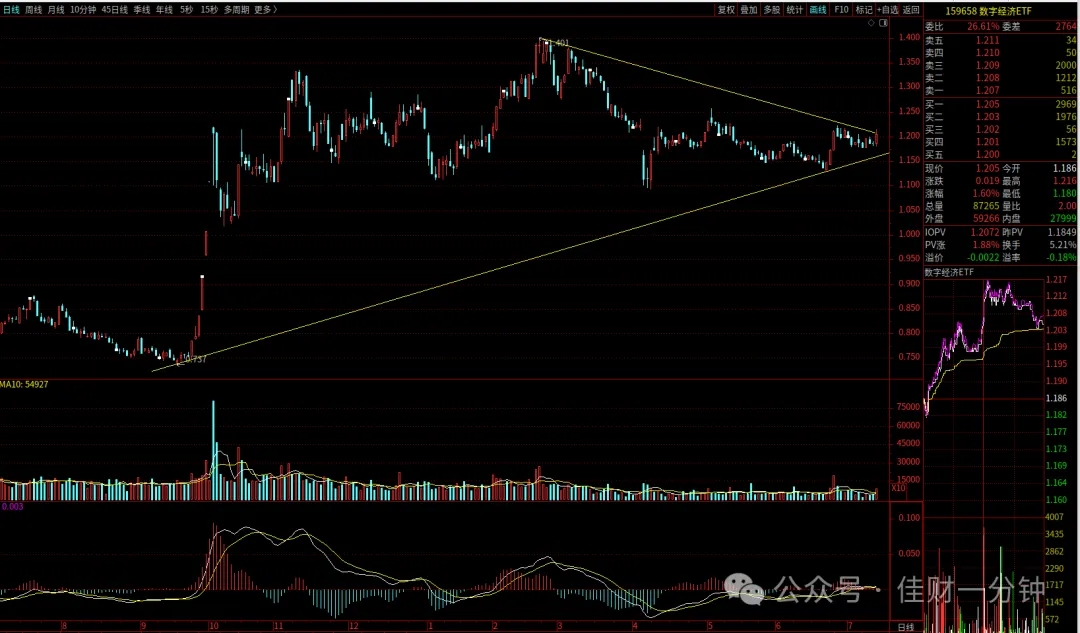The image size is (1080, 633).
Task: Click the 1.401 high price marker
Action: [561, 43]
